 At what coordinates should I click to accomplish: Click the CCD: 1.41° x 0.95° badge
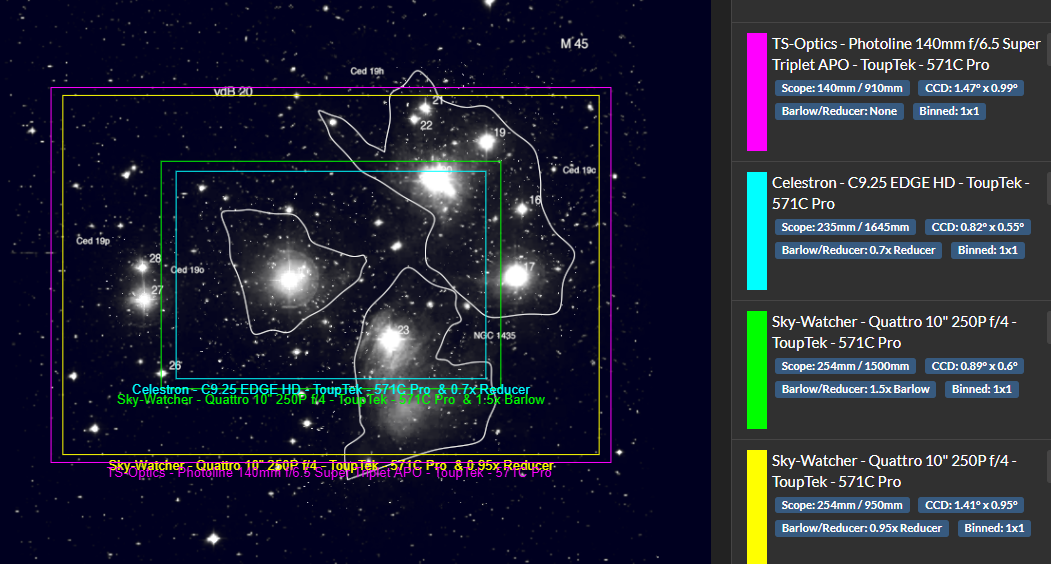(x=971, y=504)
